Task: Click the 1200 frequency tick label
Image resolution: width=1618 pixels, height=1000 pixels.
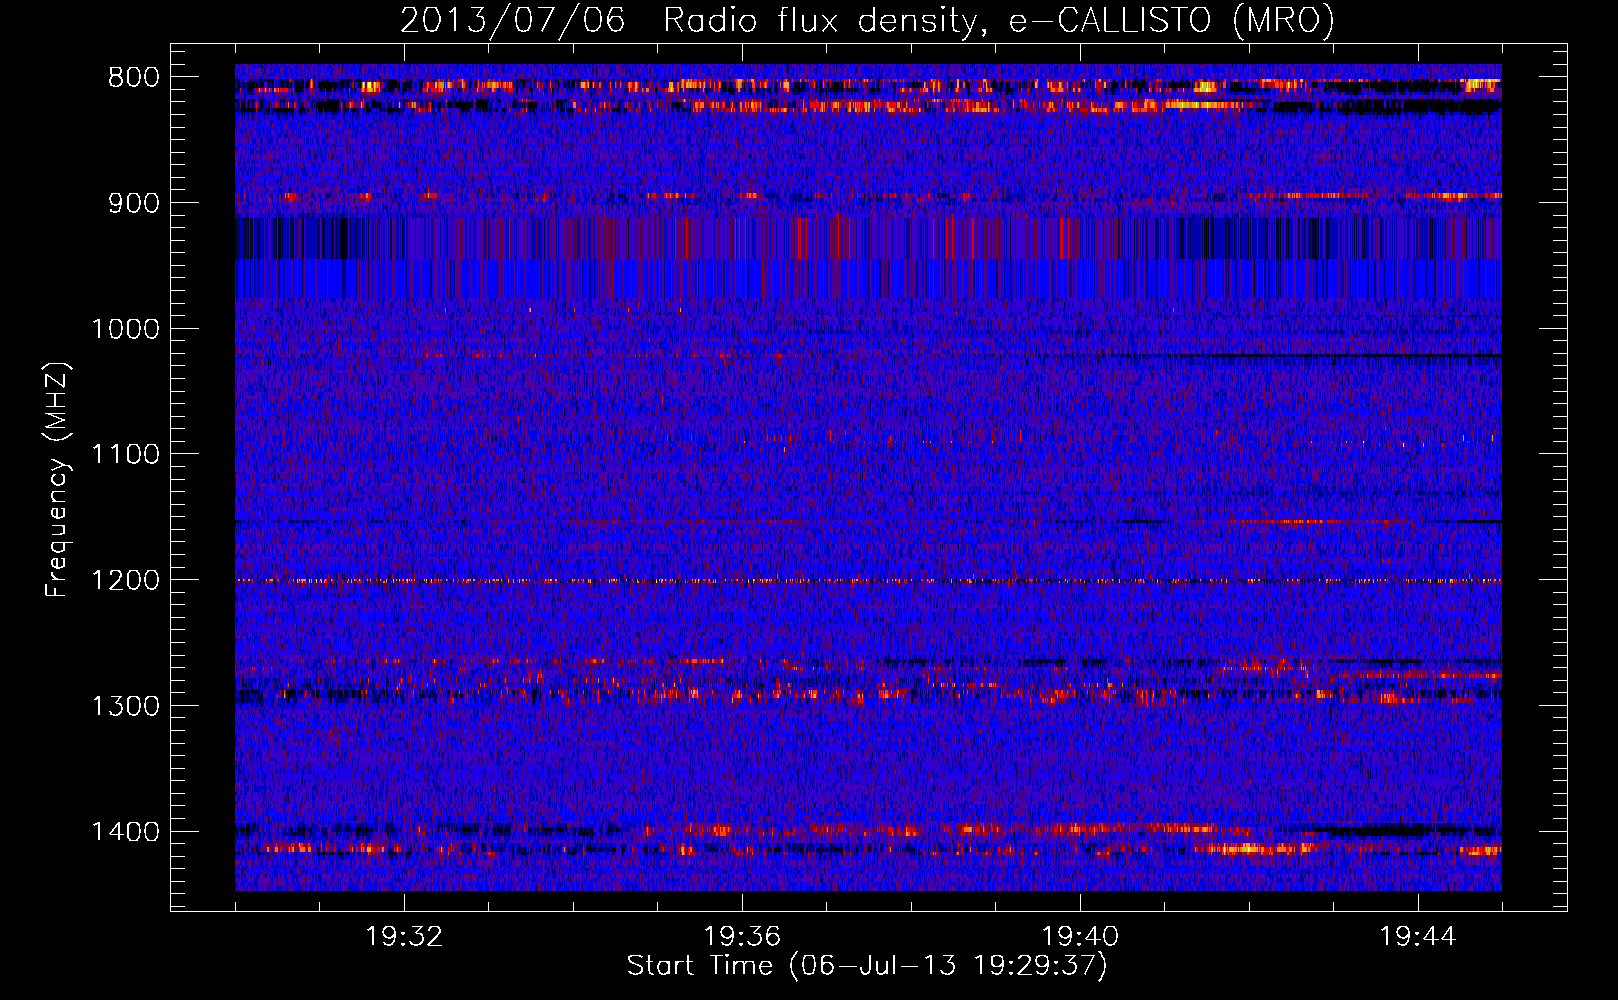Action: [125, 581]
